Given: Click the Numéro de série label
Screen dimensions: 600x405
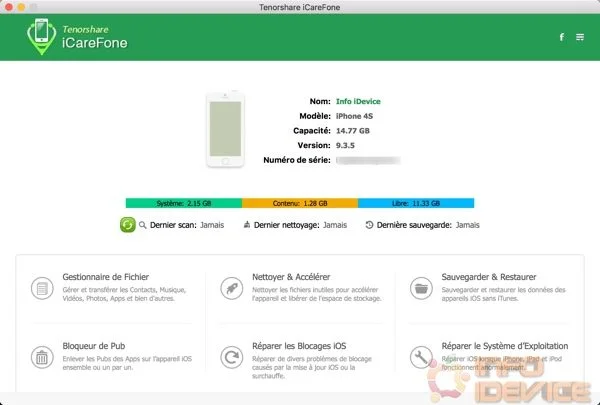Looking at the screenshot, I should 297,160.
